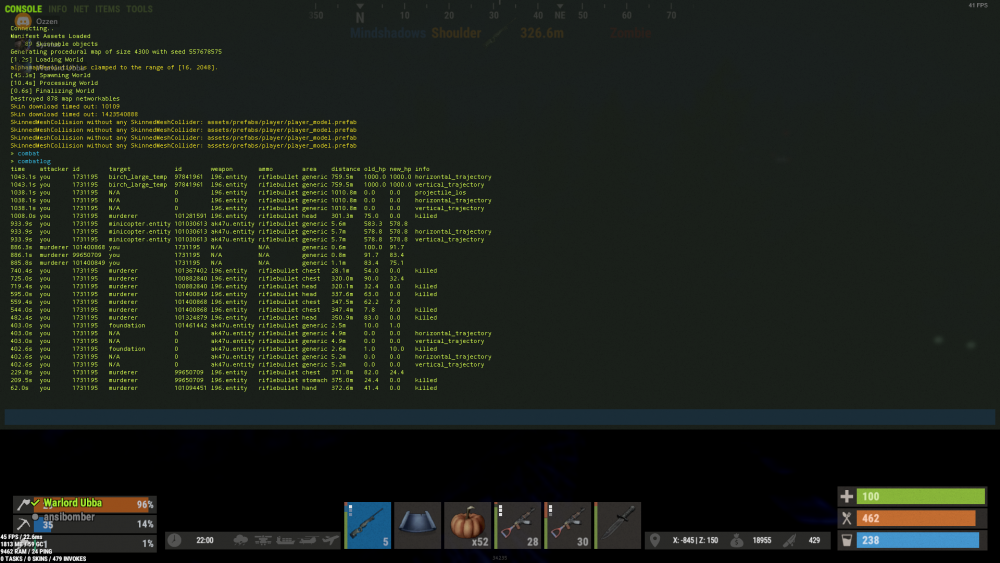1000x563 pixels.
Task: Click the map pin coordinates icon
Action: (655, 540)
